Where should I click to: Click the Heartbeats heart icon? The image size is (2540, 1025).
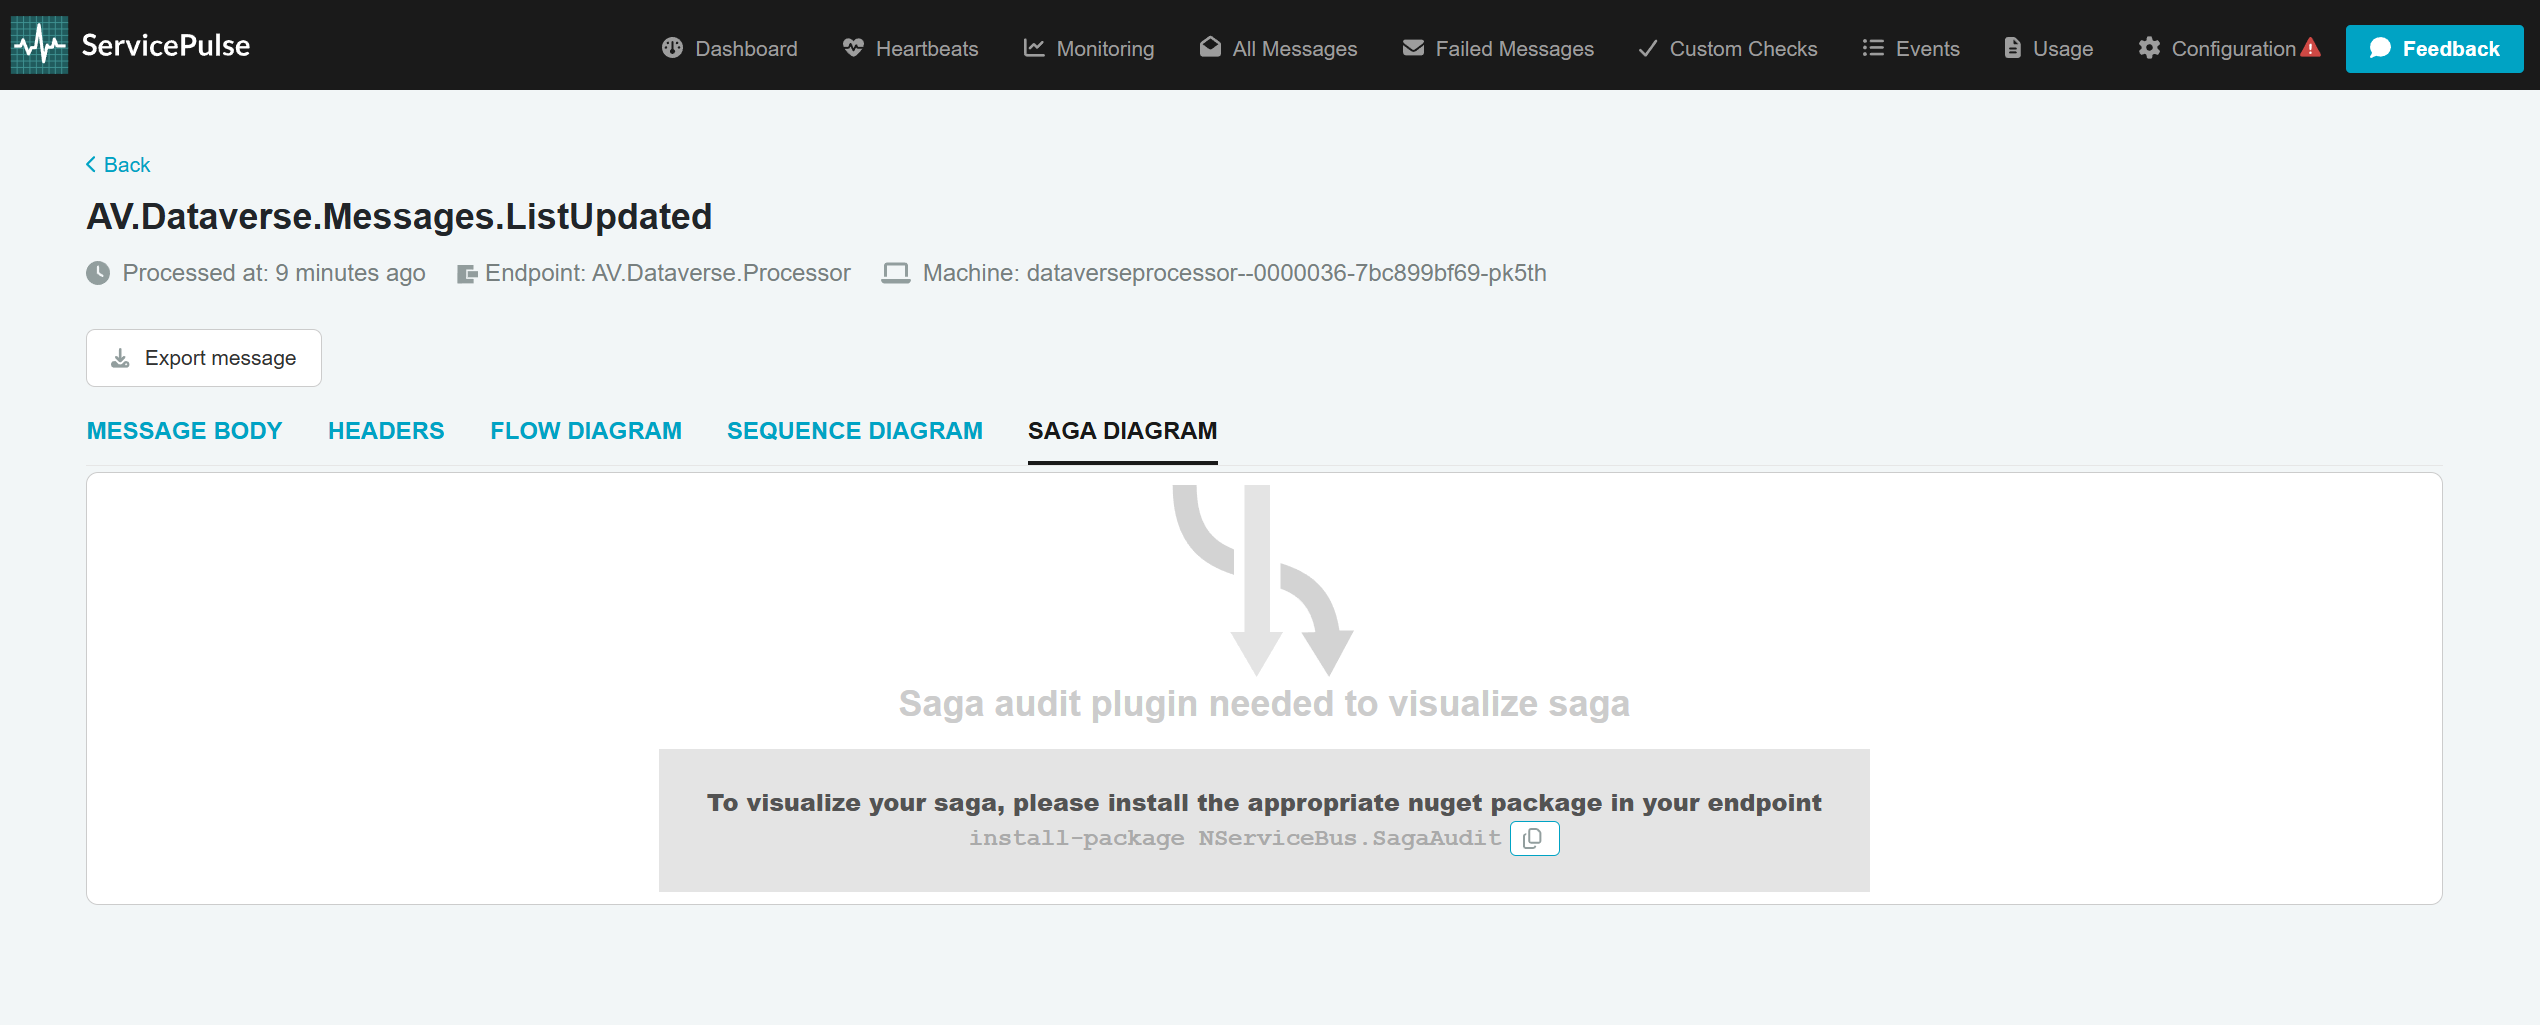pyautogui.click(x=853, y=48)
